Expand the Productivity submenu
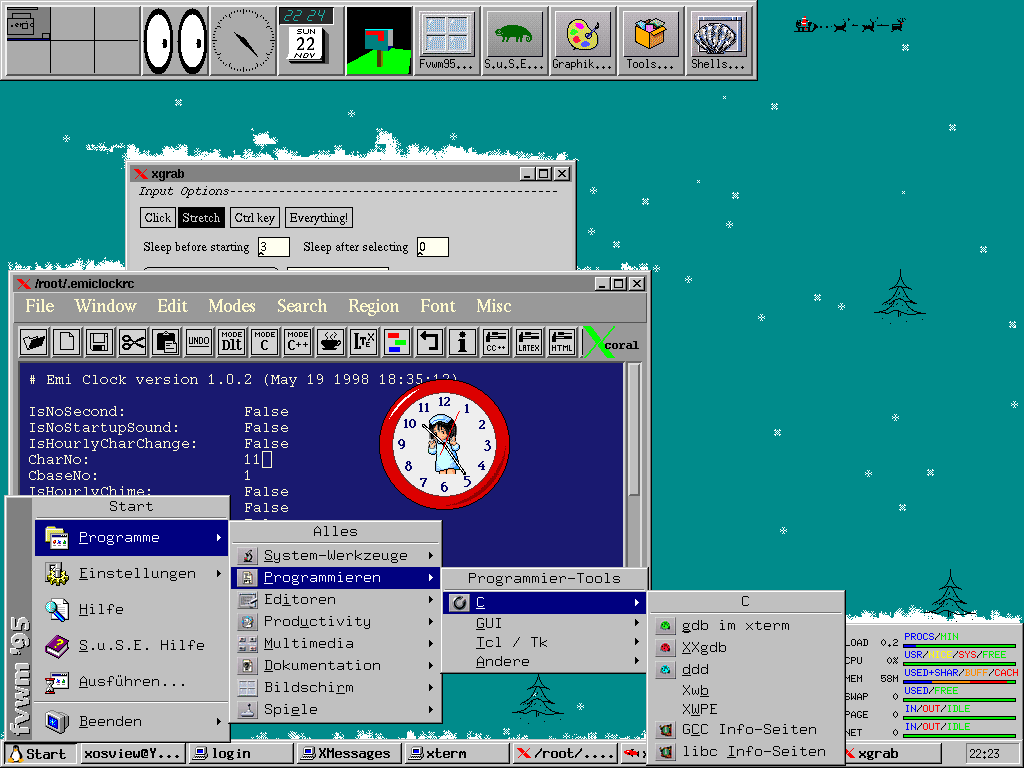The image size is (1024, 768). coord(336,622)
